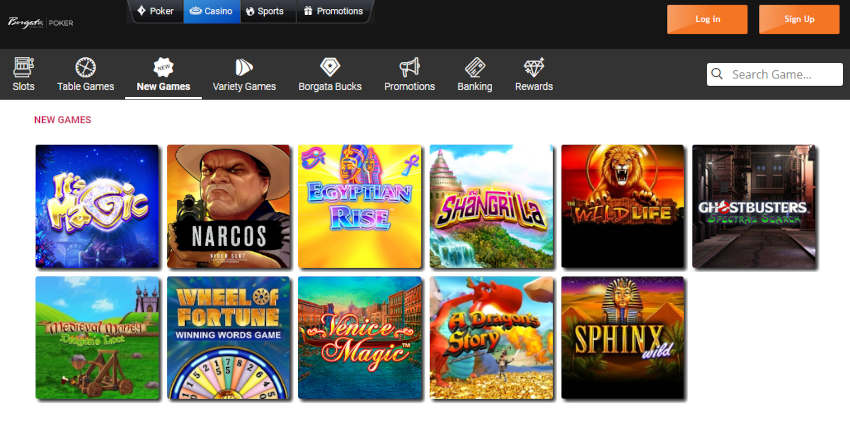The height and width of the screenshot is (430, 850).
Task: Select A Dragon's Story game tile
Action: click(x=492, y=338)
